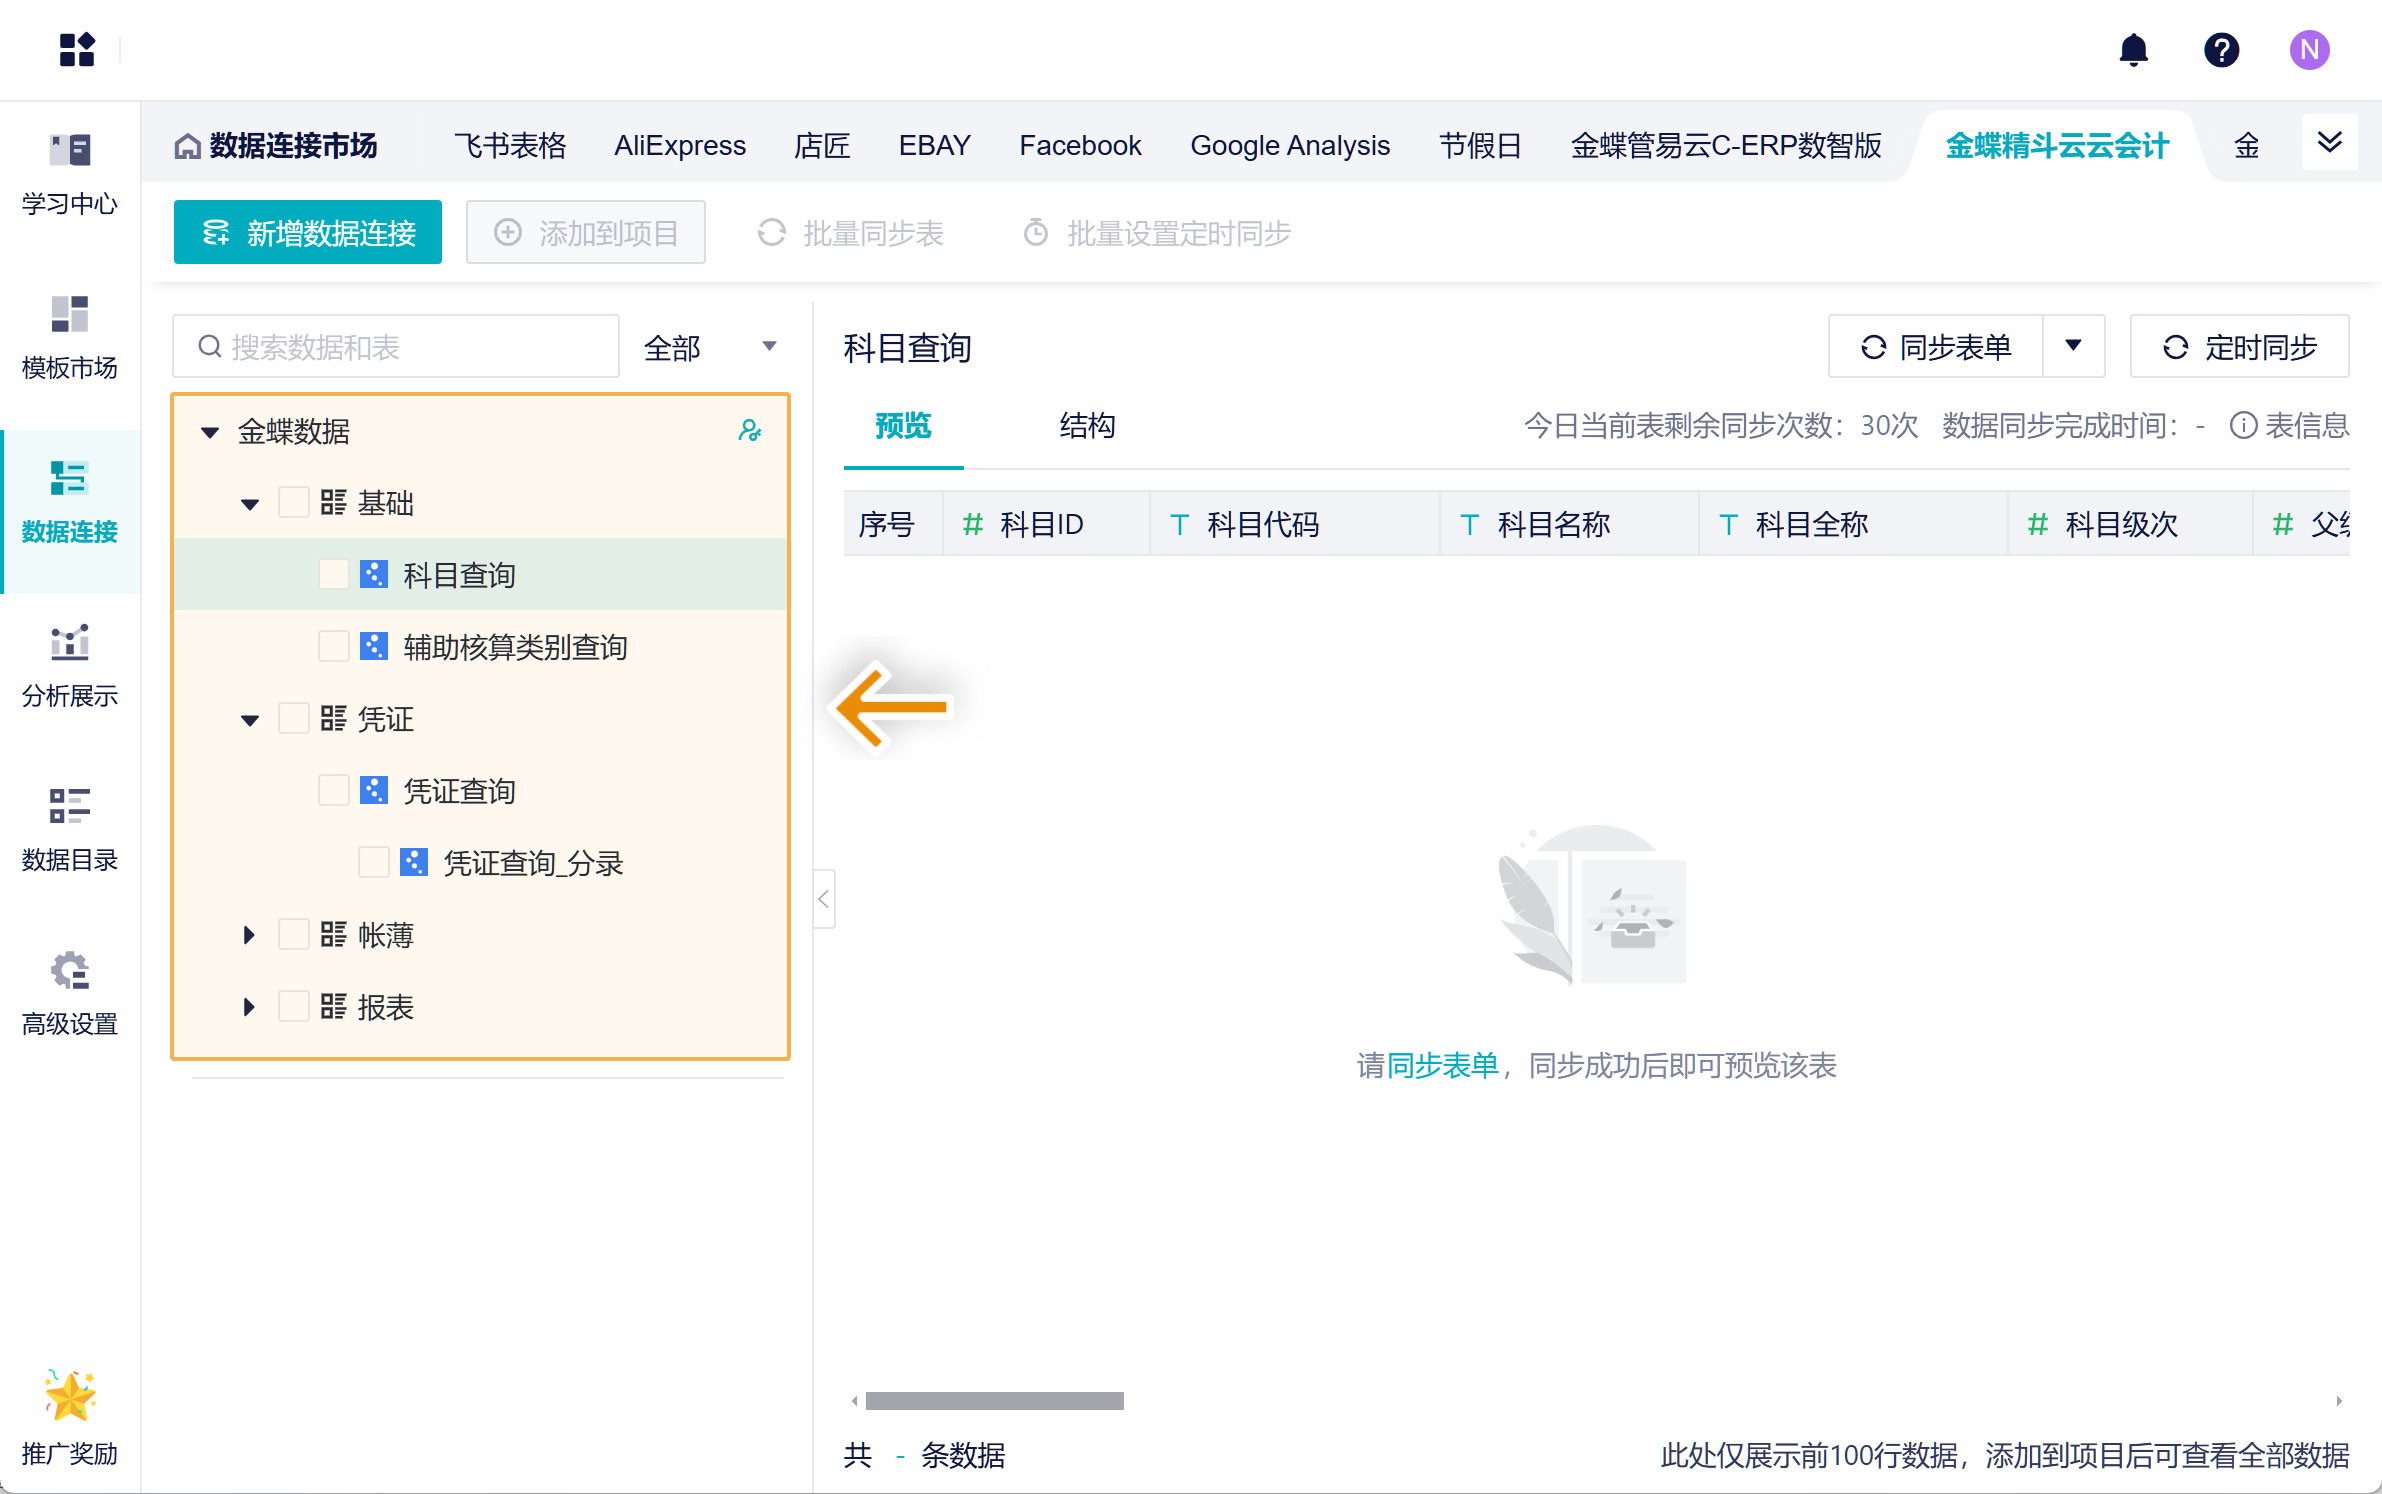This screenshot has height=1494, width=2382.
Task: Tick the 凭证查询 checkbox
Action: 333,791
